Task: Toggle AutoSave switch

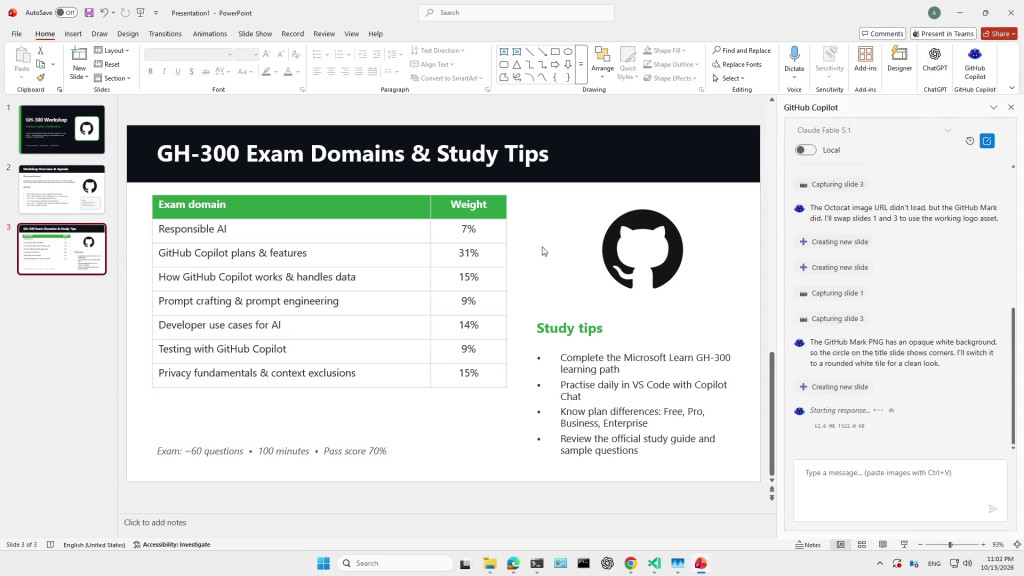Action: pos(66,12)
